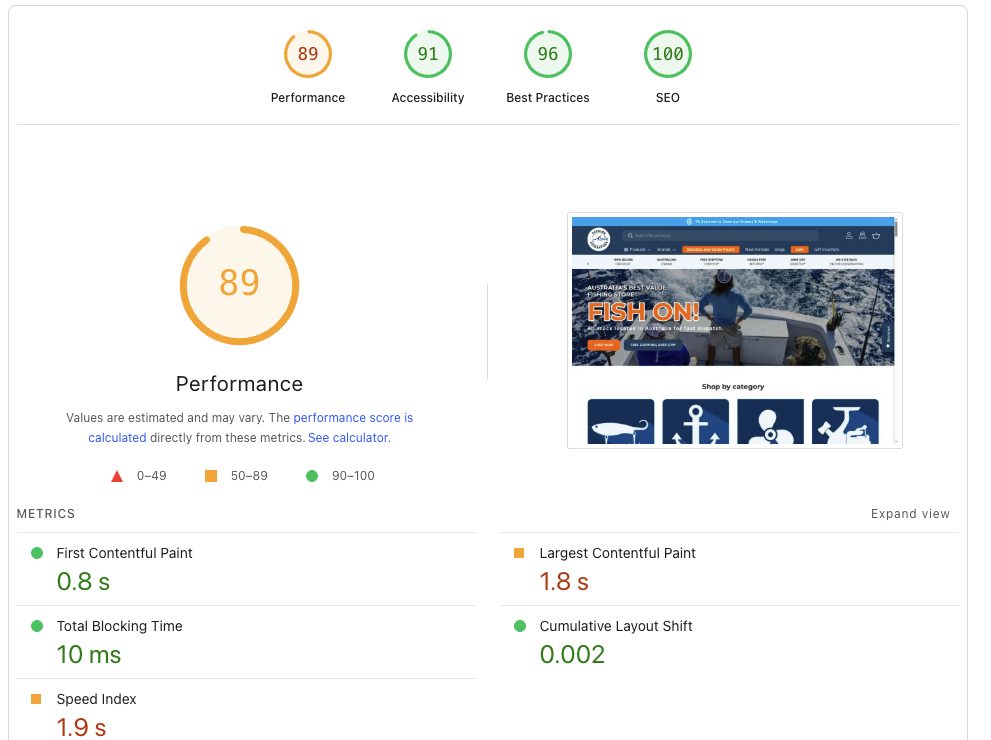Click orange square beside Largest Contentful Paint
The image size is (991, 740).
[x=519, y=553]
